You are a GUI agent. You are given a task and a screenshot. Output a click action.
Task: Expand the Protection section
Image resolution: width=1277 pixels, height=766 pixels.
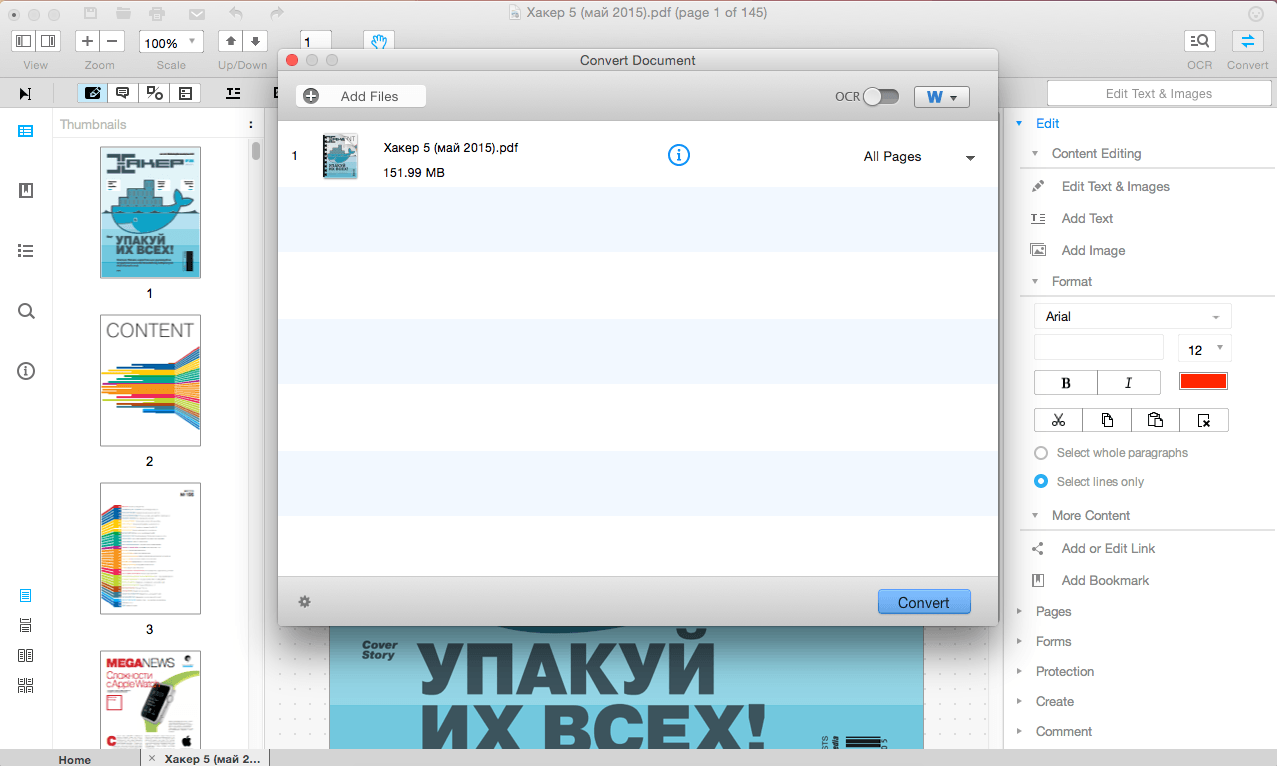tap(1019, 671)
